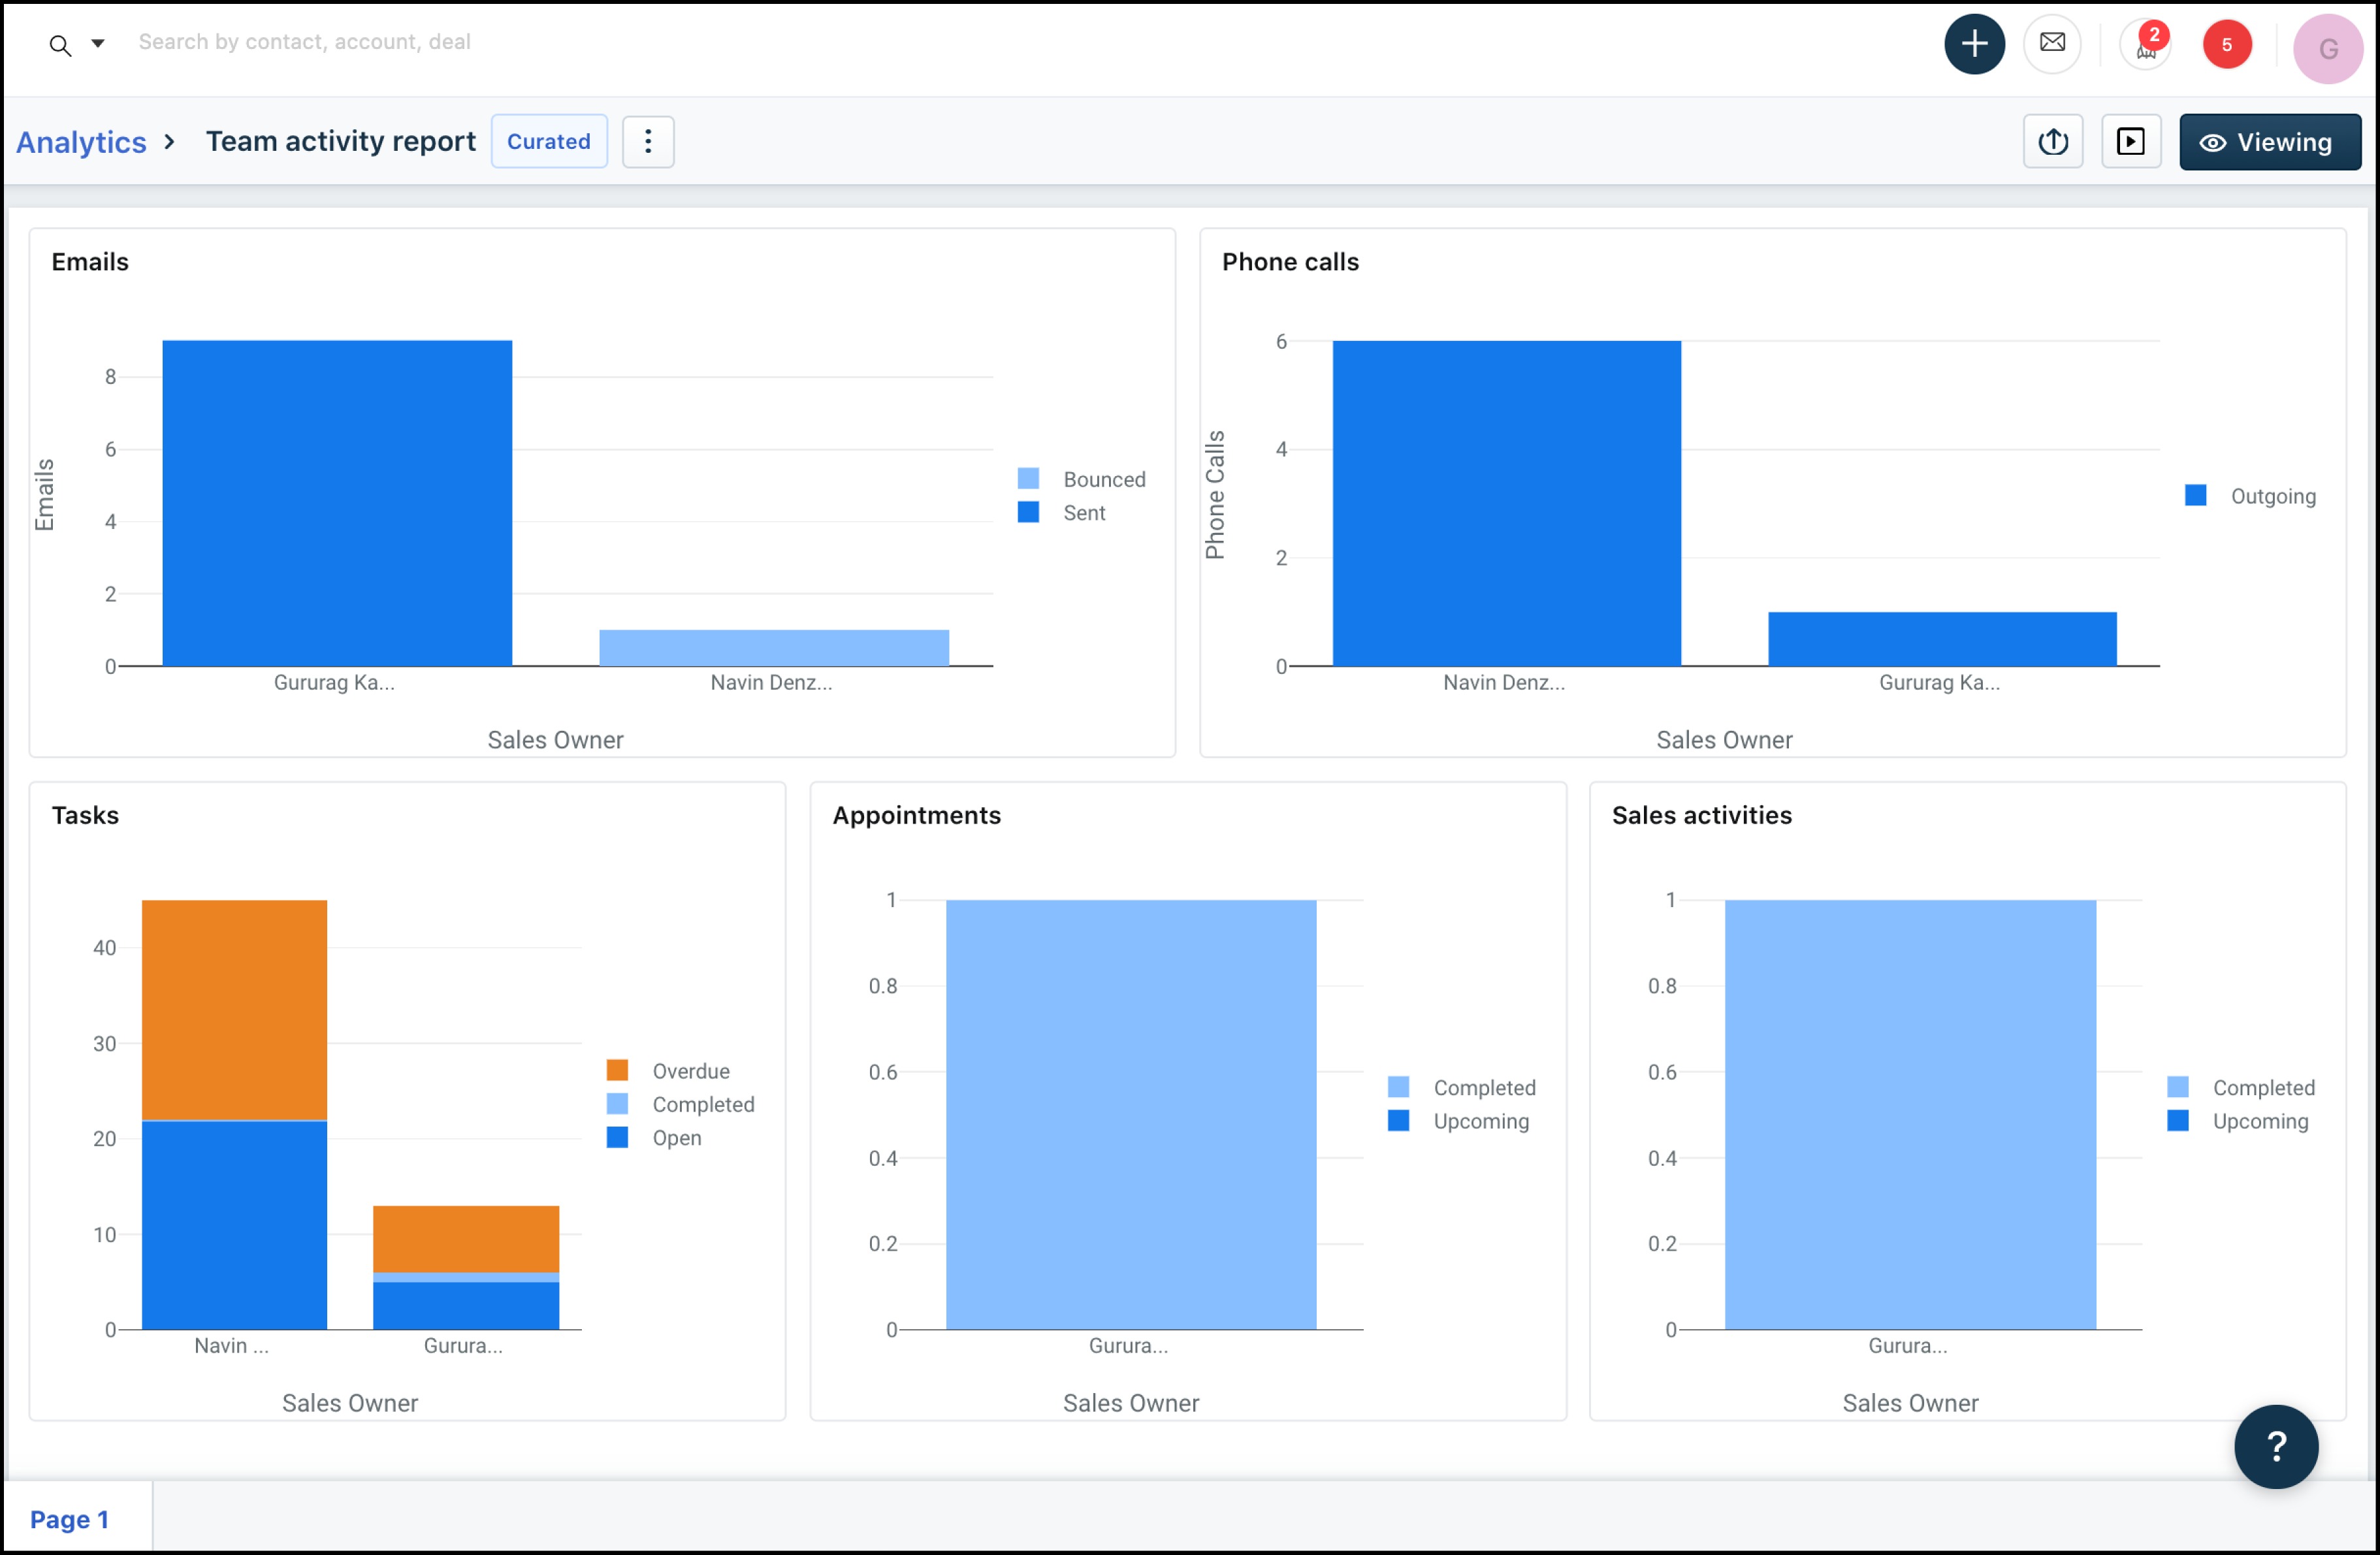Viewport: 2380px width, 1555px height.
Task: Focus the contact, account, deal search field
Action: tap(304, 42)
